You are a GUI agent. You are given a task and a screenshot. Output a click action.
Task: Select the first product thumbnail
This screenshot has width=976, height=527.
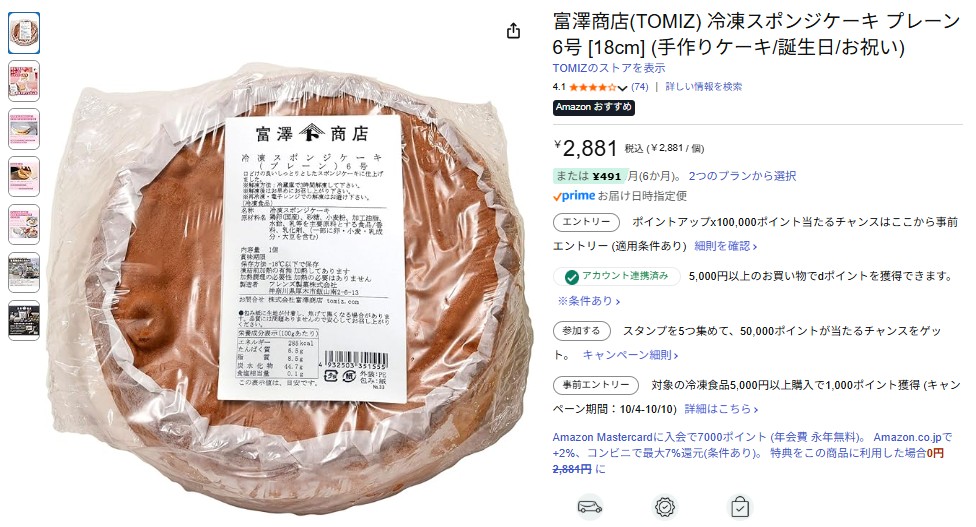click(24, 33)
